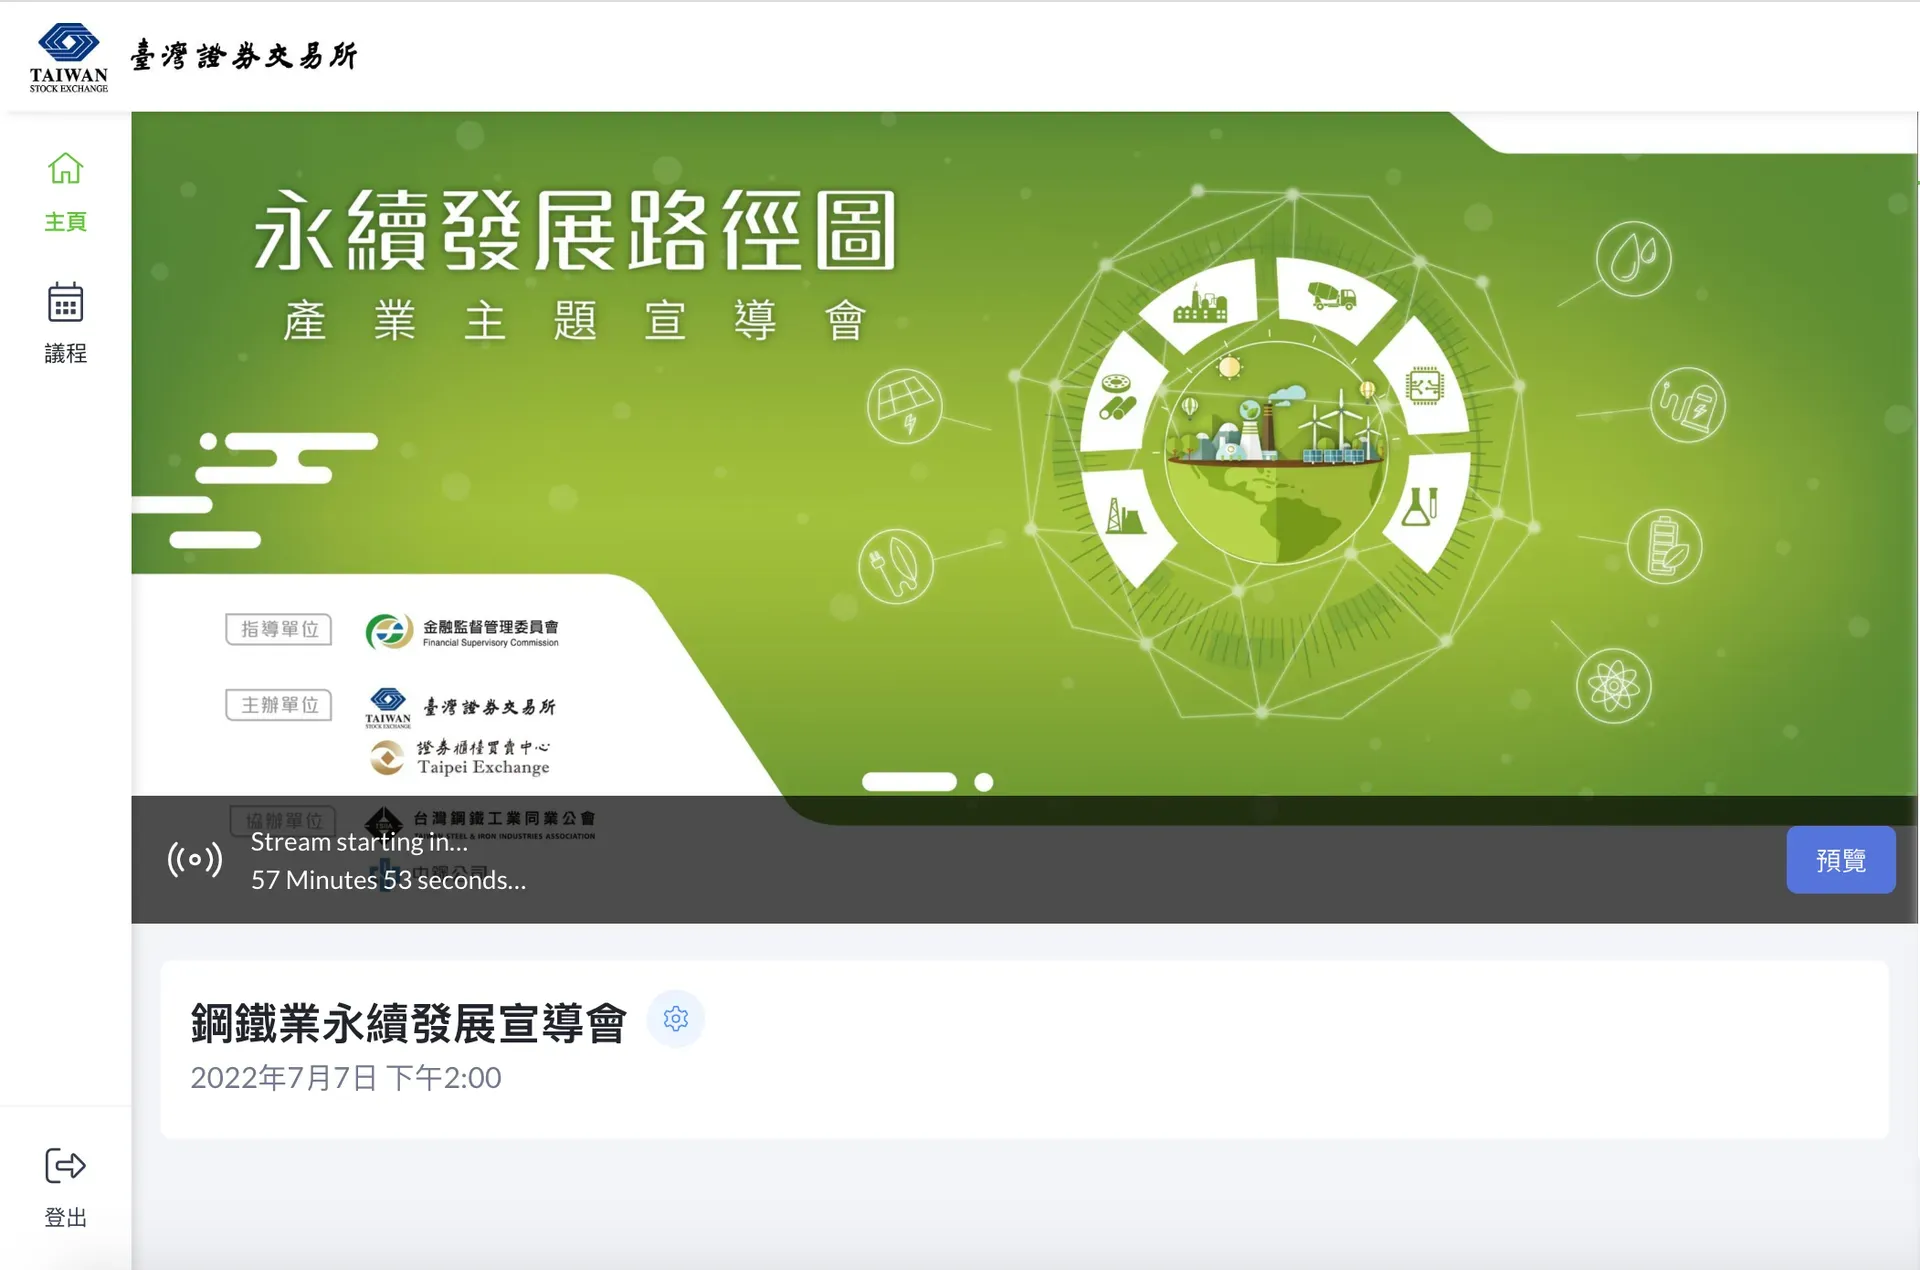Click the 臺灣證券交易所 header title text
The width and height of the screenshot is (1920, 1270).
point(244,55)
